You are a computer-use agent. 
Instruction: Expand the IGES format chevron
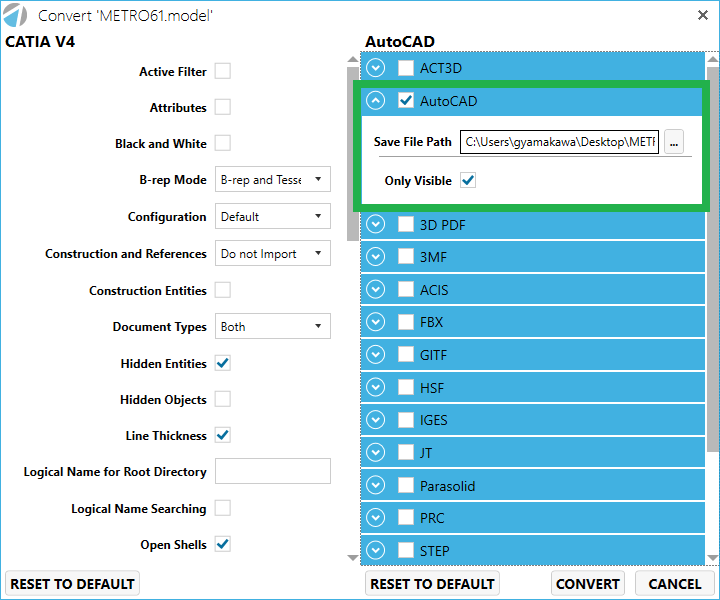(376, 420)
